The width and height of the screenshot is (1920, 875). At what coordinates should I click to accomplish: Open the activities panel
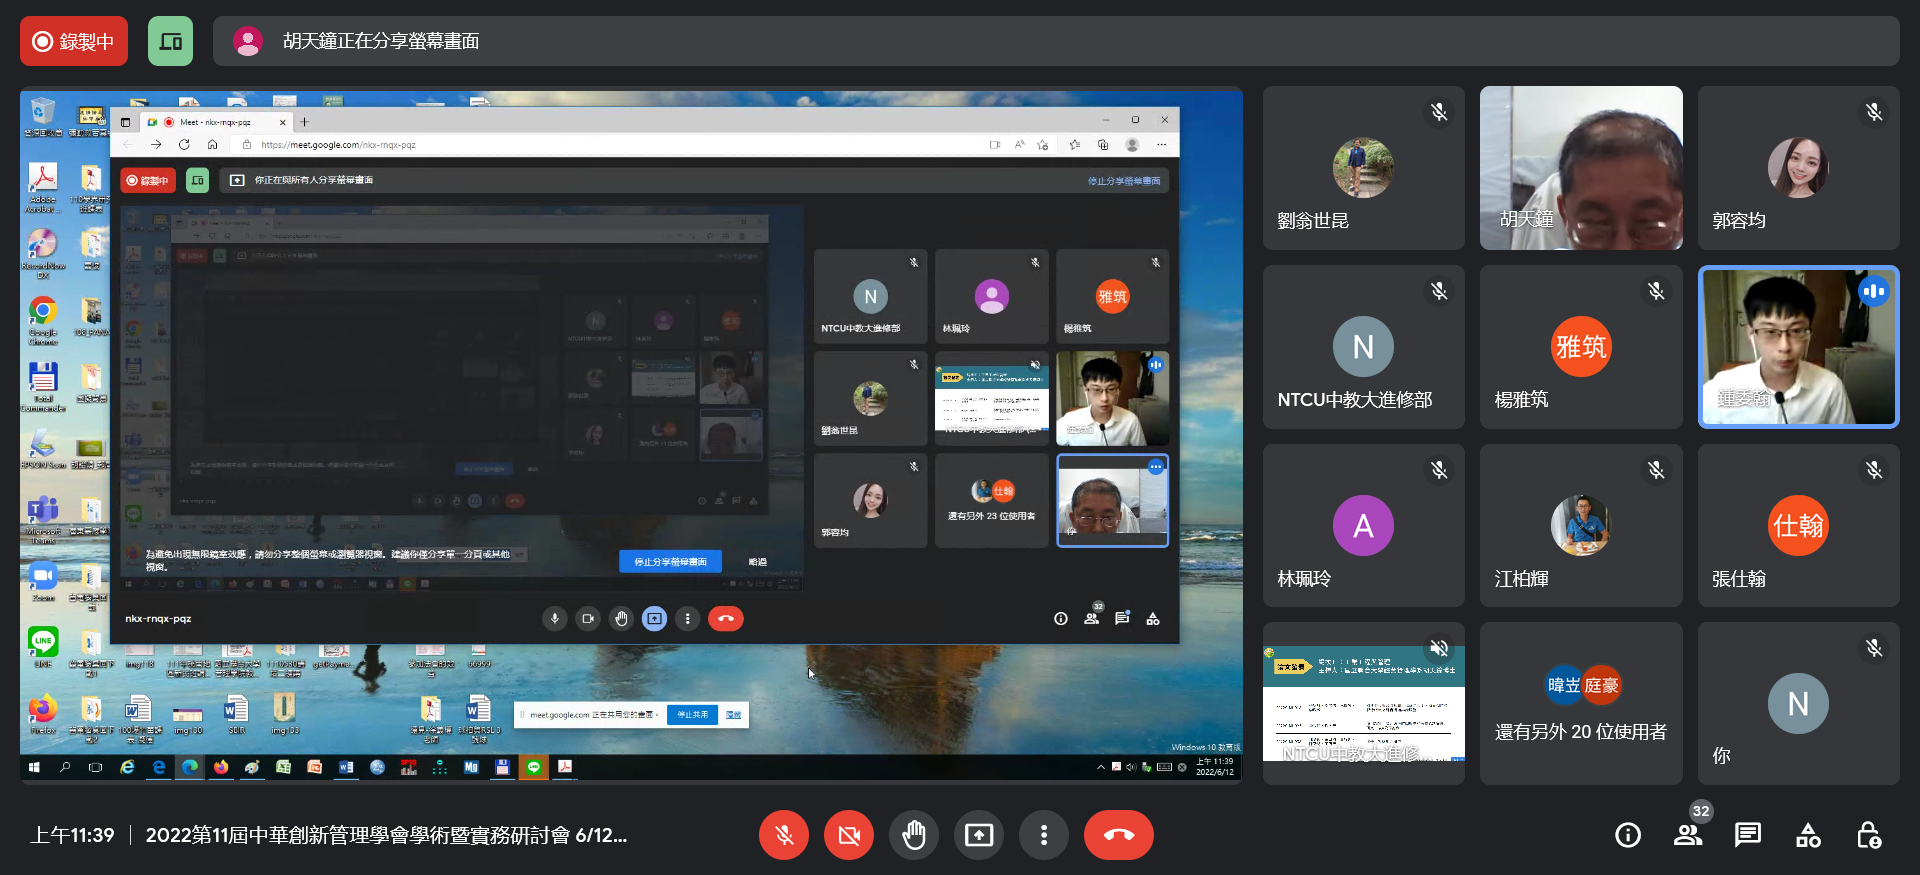[1808, 835]
